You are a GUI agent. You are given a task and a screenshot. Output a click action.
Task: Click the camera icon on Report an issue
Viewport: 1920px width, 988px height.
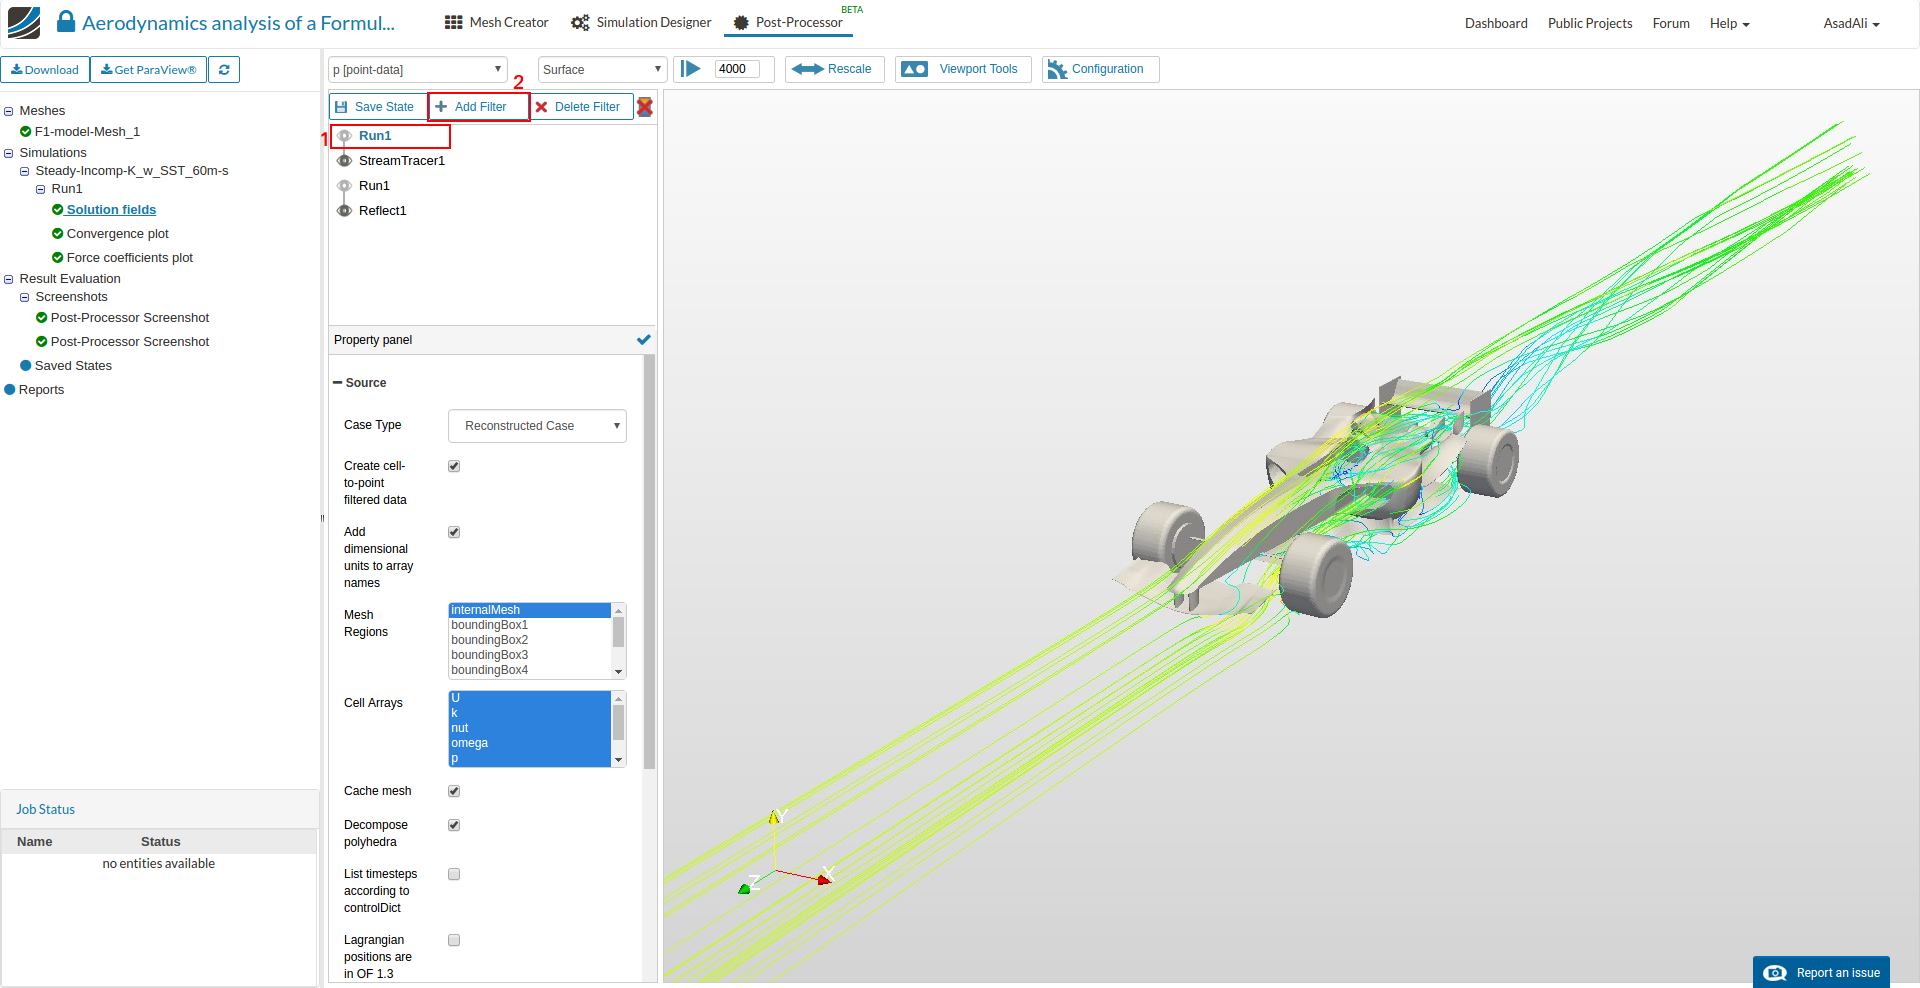[x=1775, y=973]
